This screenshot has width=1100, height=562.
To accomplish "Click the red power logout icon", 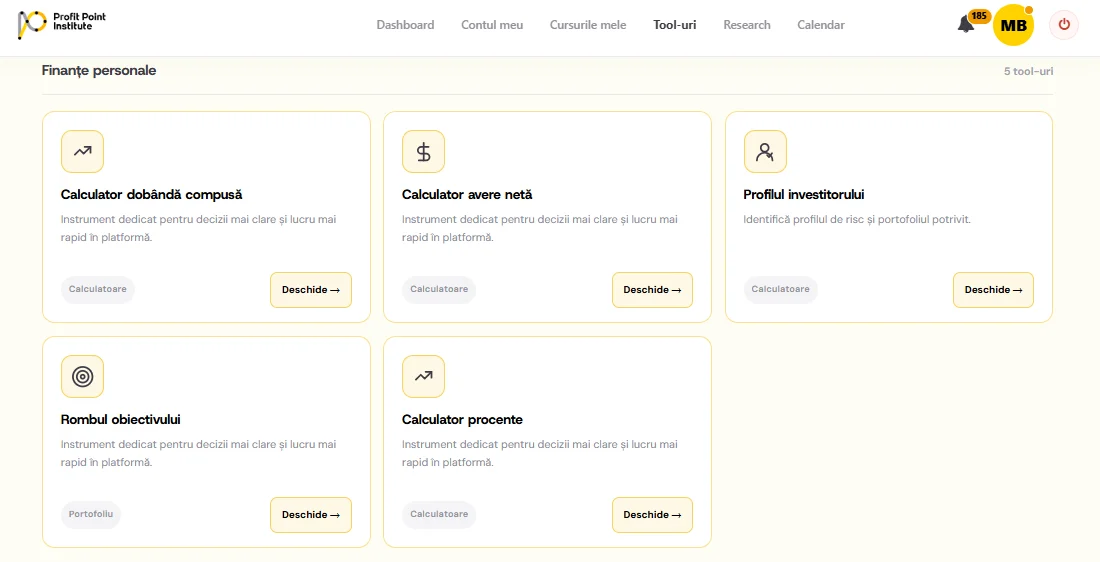I will [1064, 25].
